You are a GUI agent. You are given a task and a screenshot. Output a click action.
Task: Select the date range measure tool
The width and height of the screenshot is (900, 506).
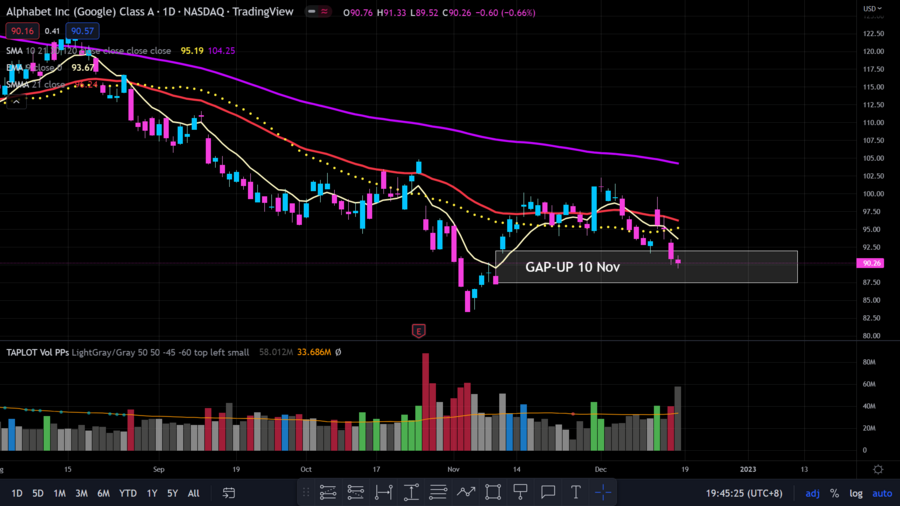click(383, 492)
